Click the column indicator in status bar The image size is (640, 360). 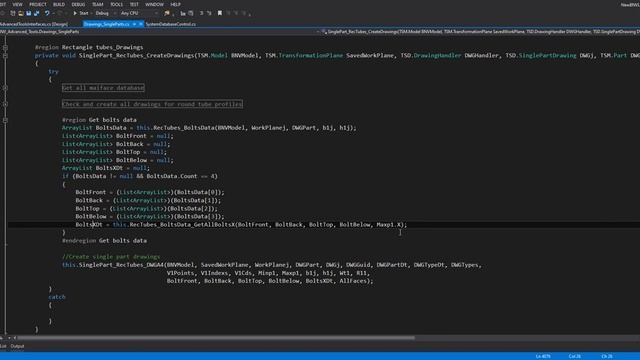coord(574,356)
